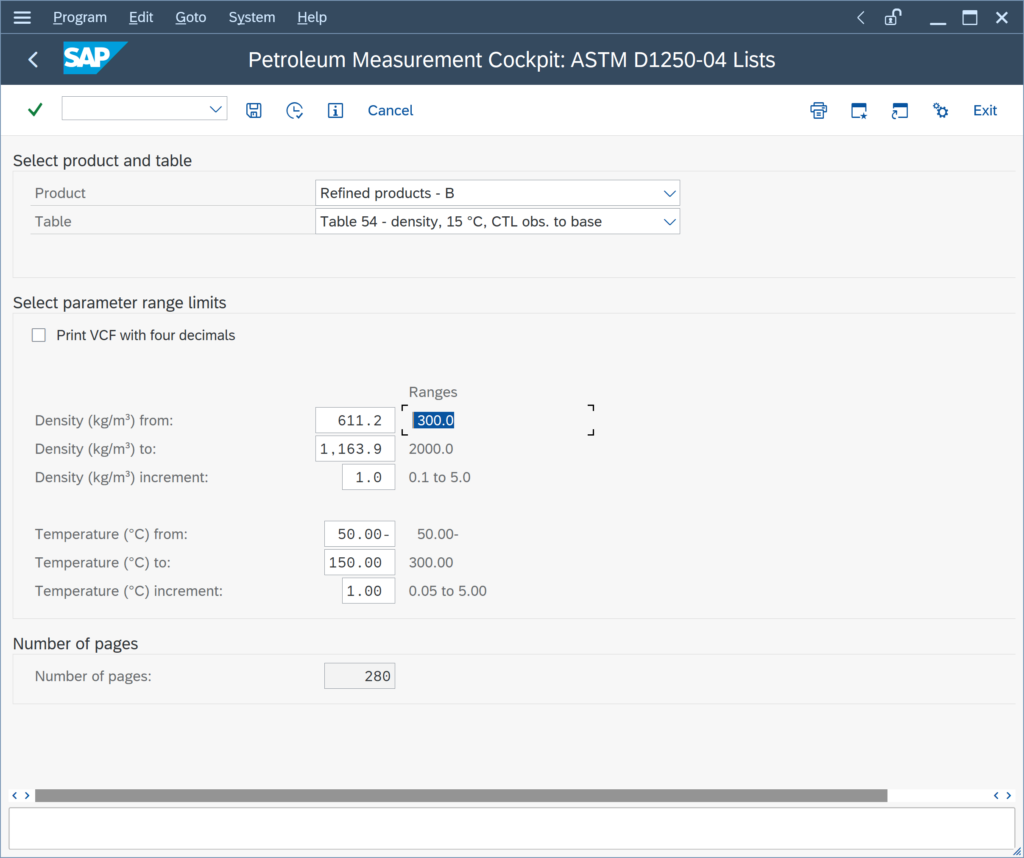1024x858 pixels.
Task: Click the Number of pages field
Action: 359,676
